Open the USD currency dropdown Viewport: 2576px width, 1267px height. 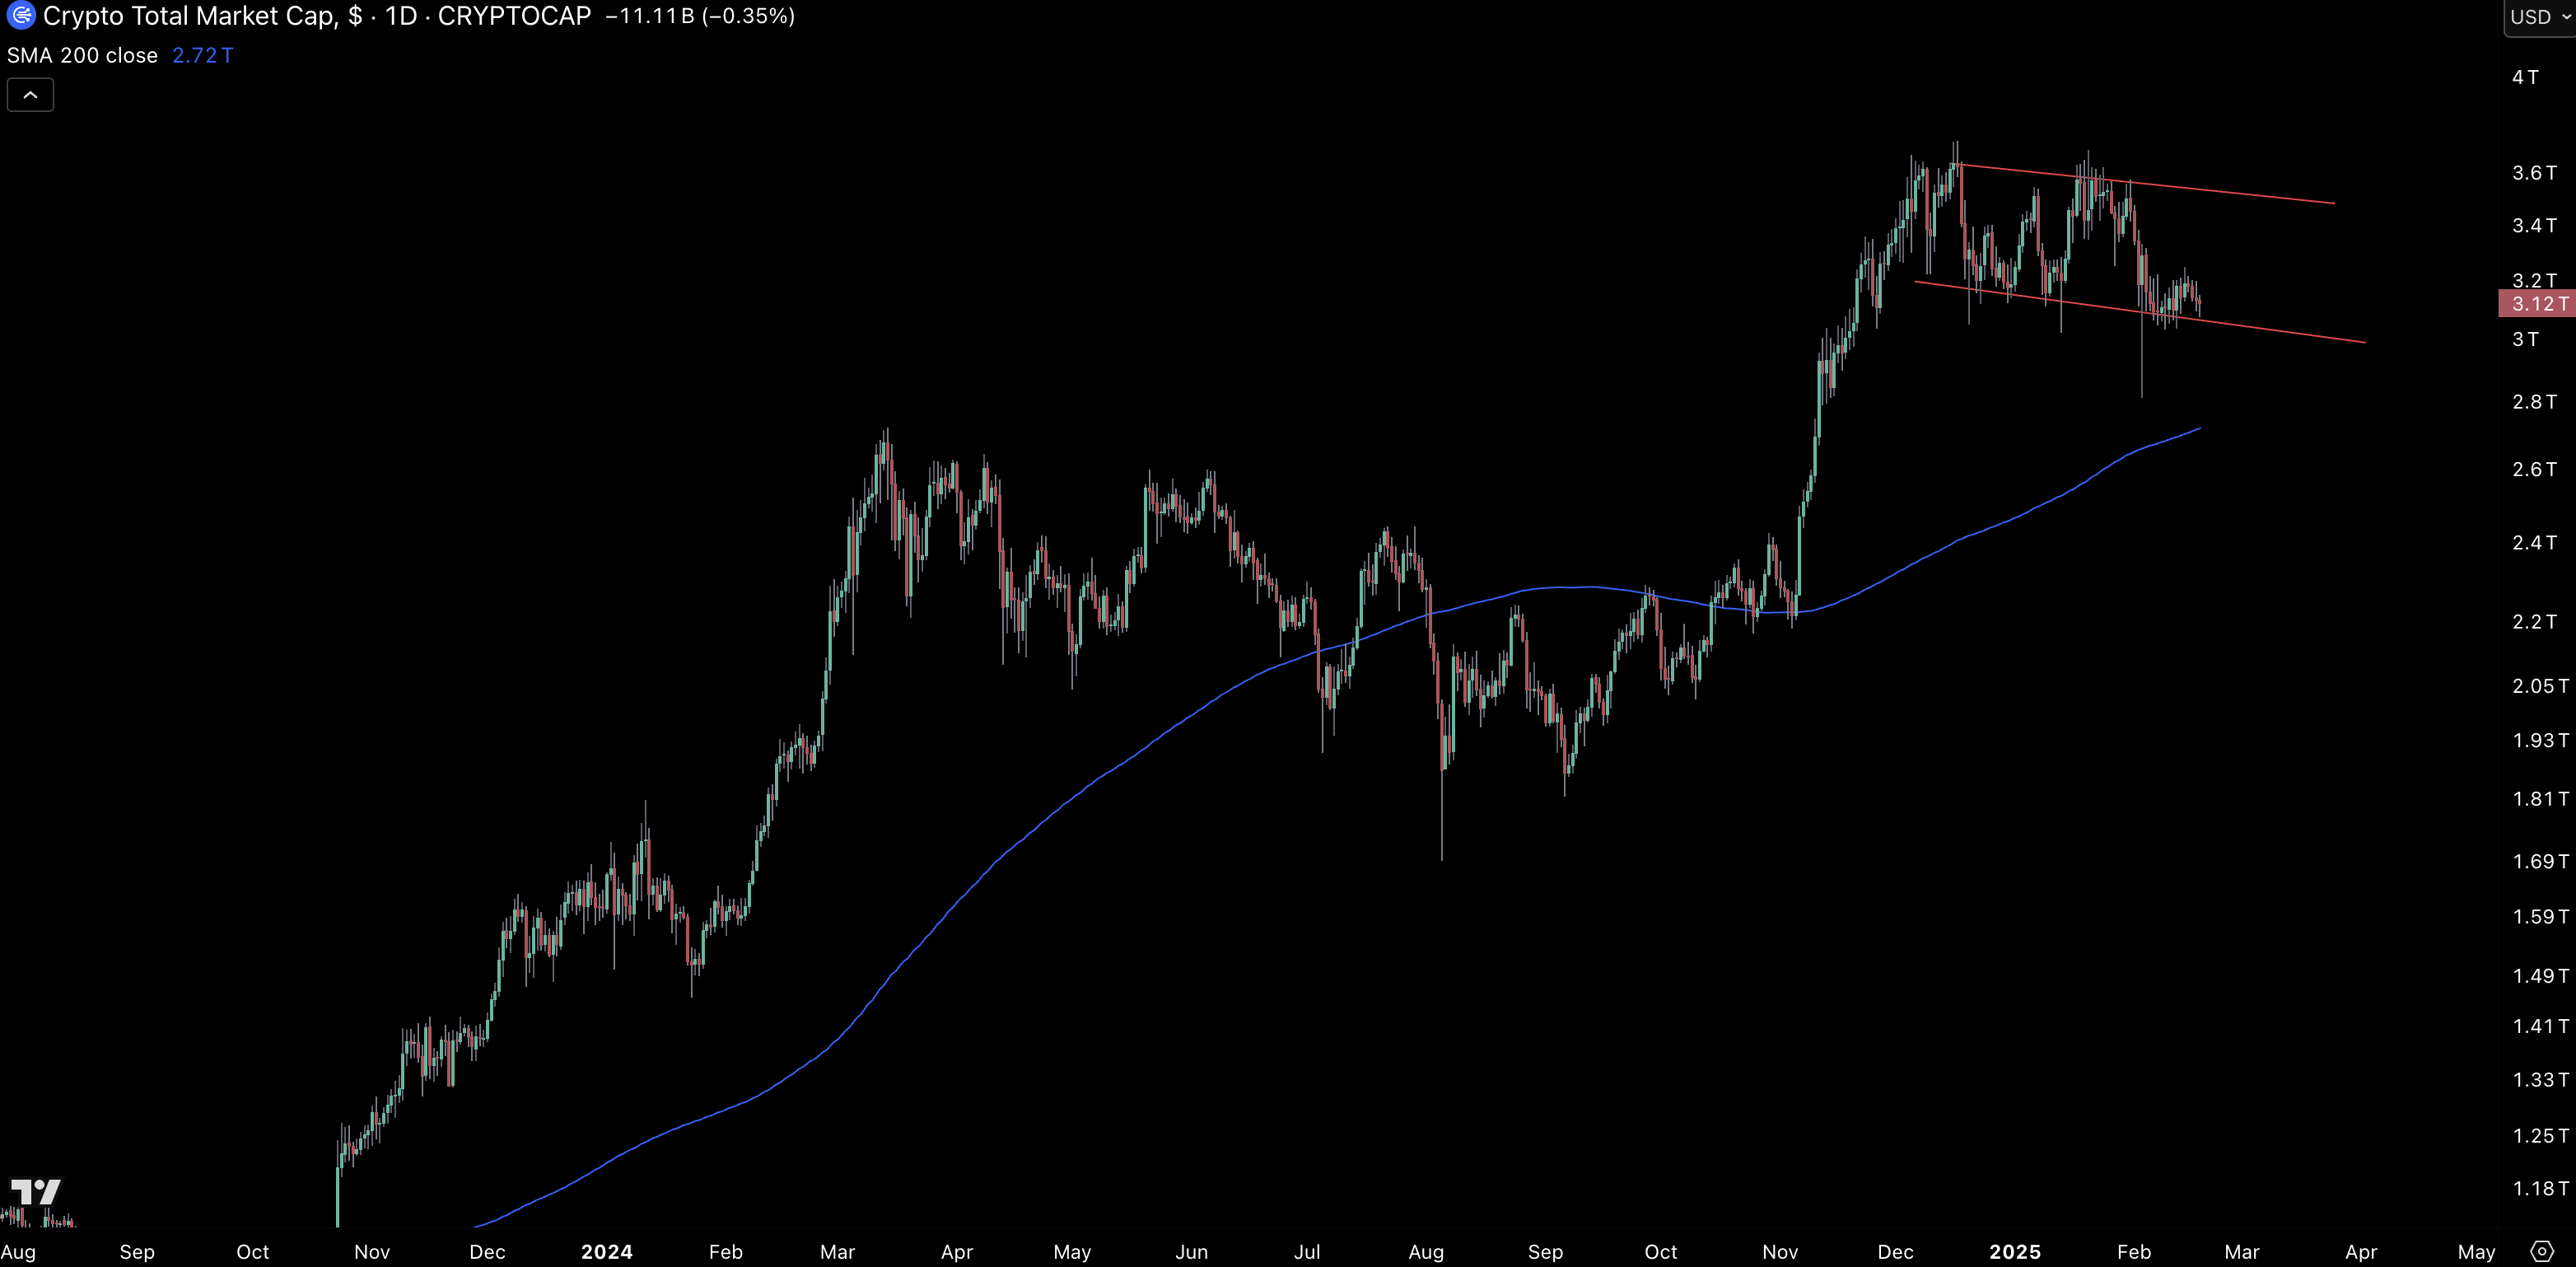pyautogui.click(x=2539, y=17)
